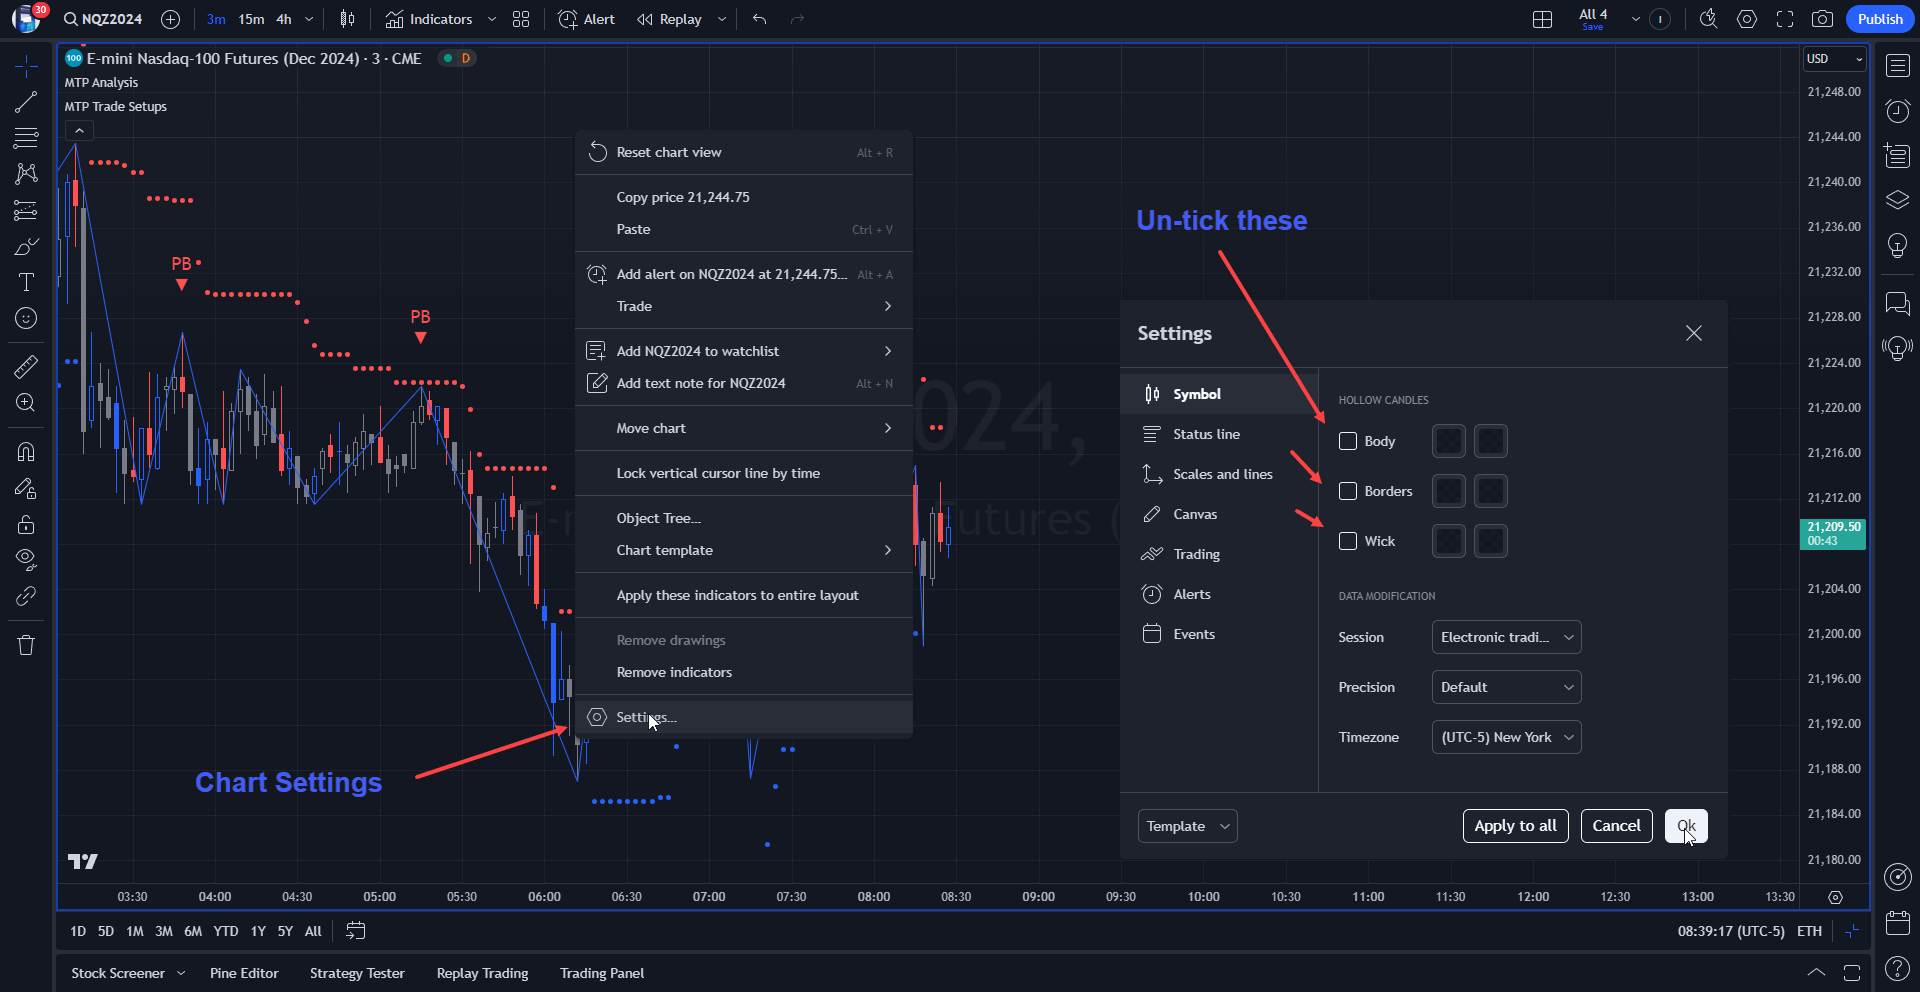
Task: Untick the Body checkbox under Hollow Candles
Action: tap(1347, 441)
